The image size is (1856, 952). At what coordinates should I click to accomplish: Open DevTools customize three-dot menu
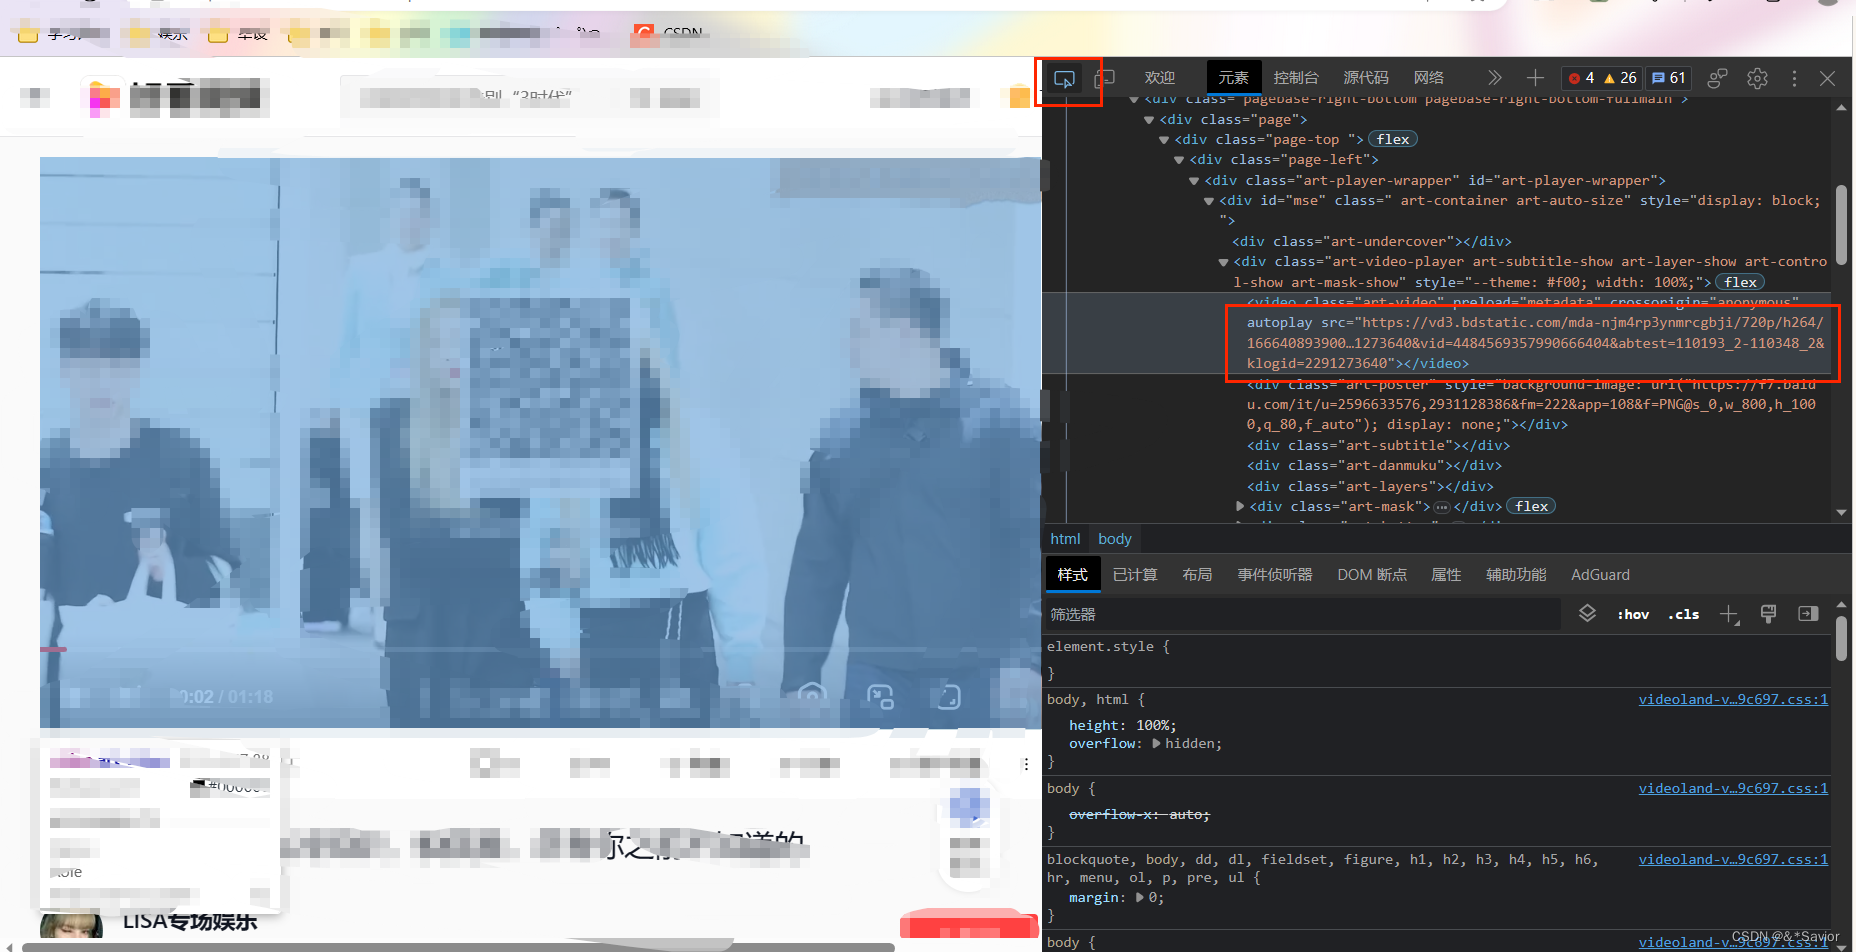tap(1794, 78)
